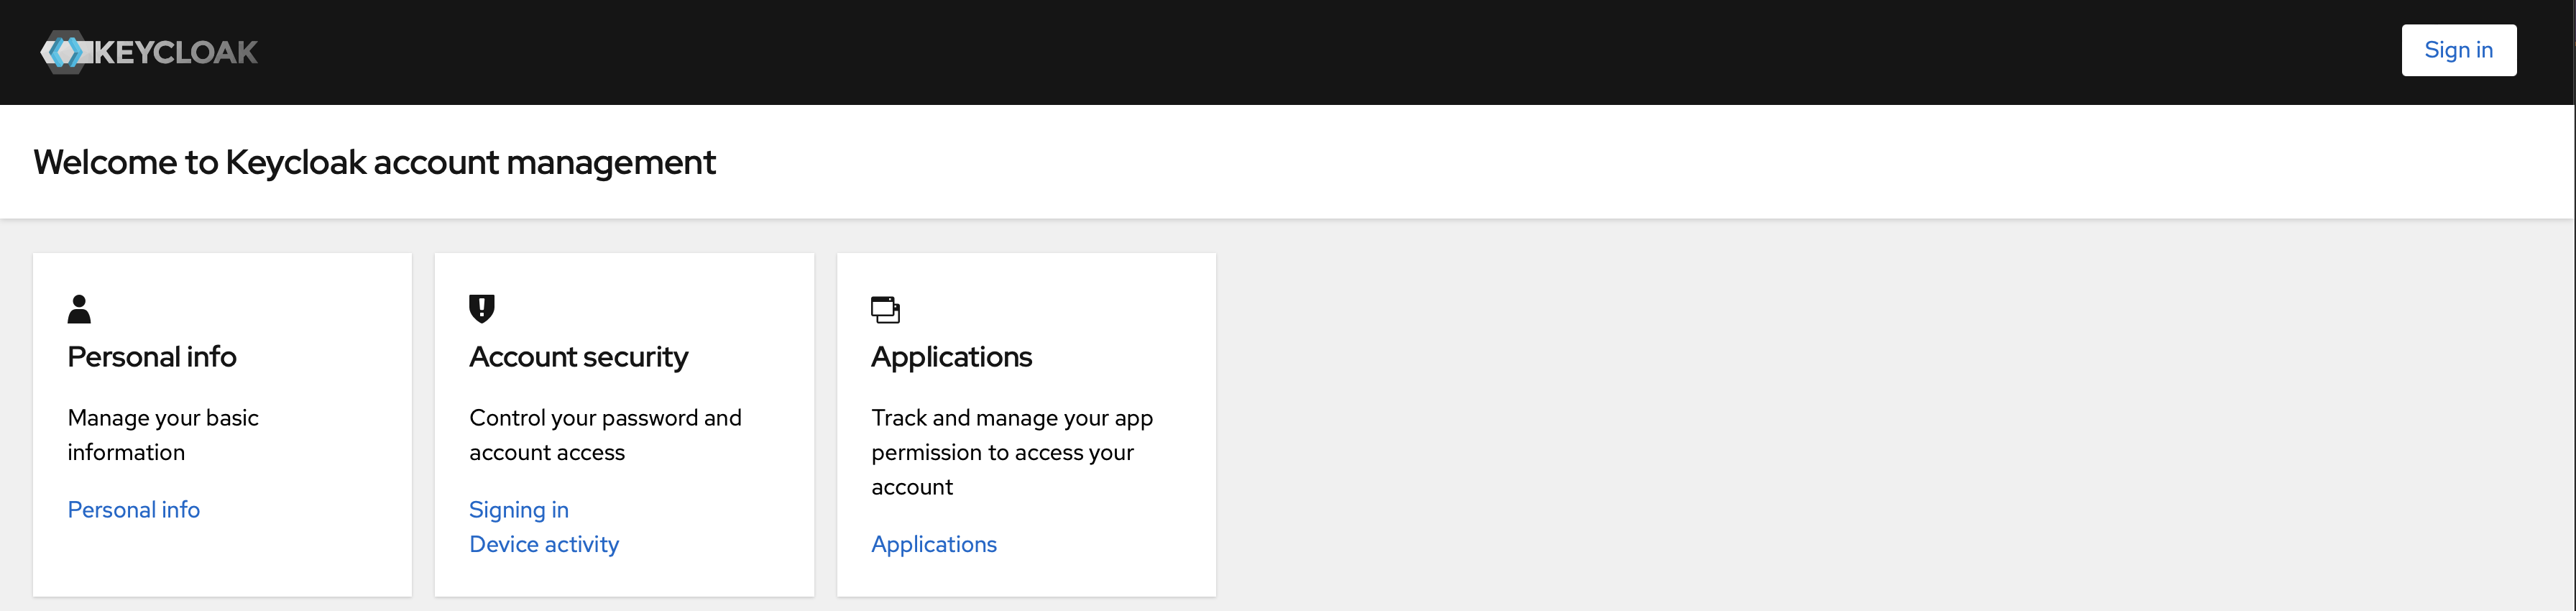Click the KEYCLOAK wordmark in the header
2576x611 pixels.
[176, 52]
